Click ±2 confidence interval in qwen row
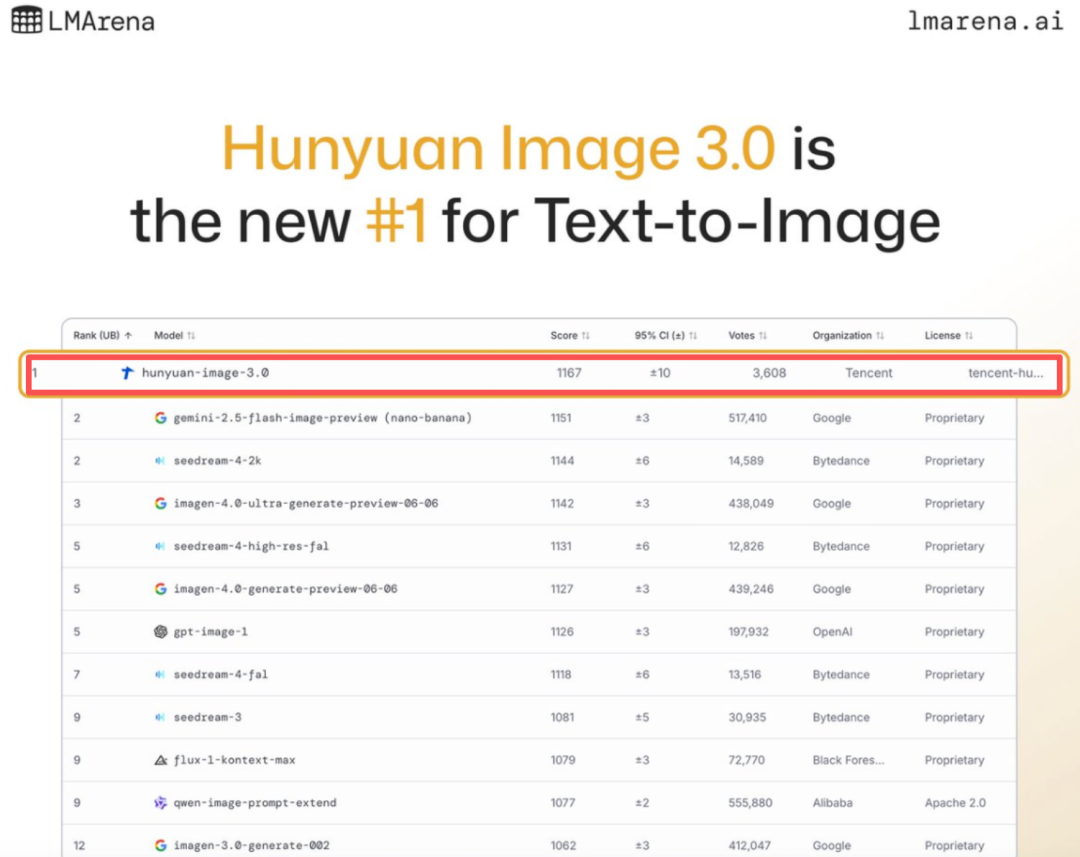Image resolution: width=1080 pixels, height=857 pixels. click(642, 803)
